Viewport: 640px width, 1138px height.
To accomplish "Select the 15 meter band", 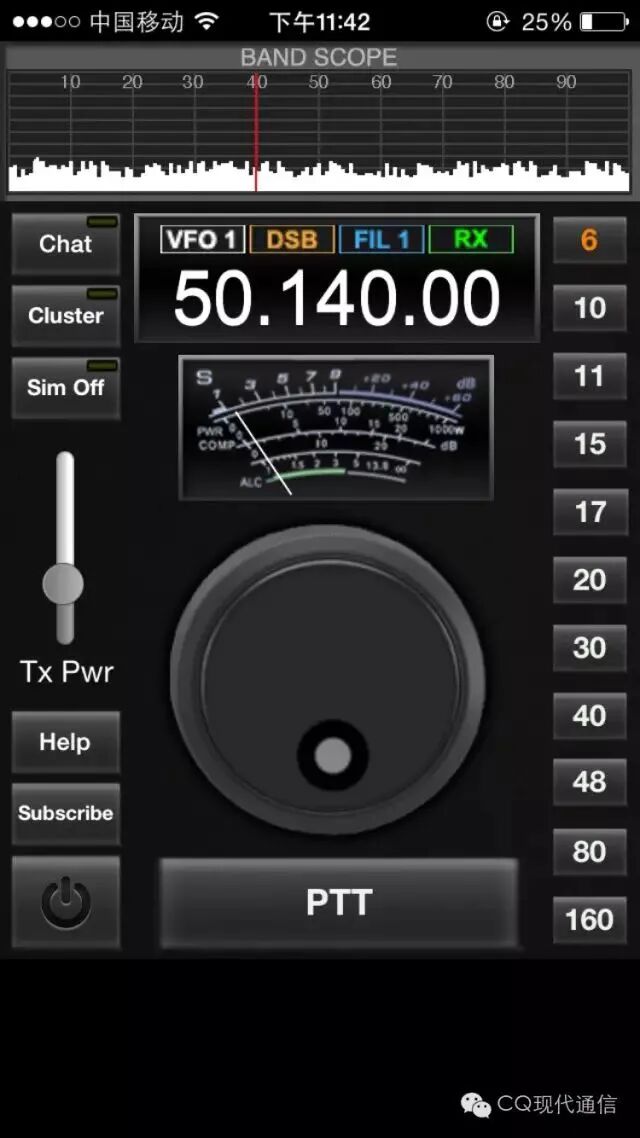I will 589,444.
